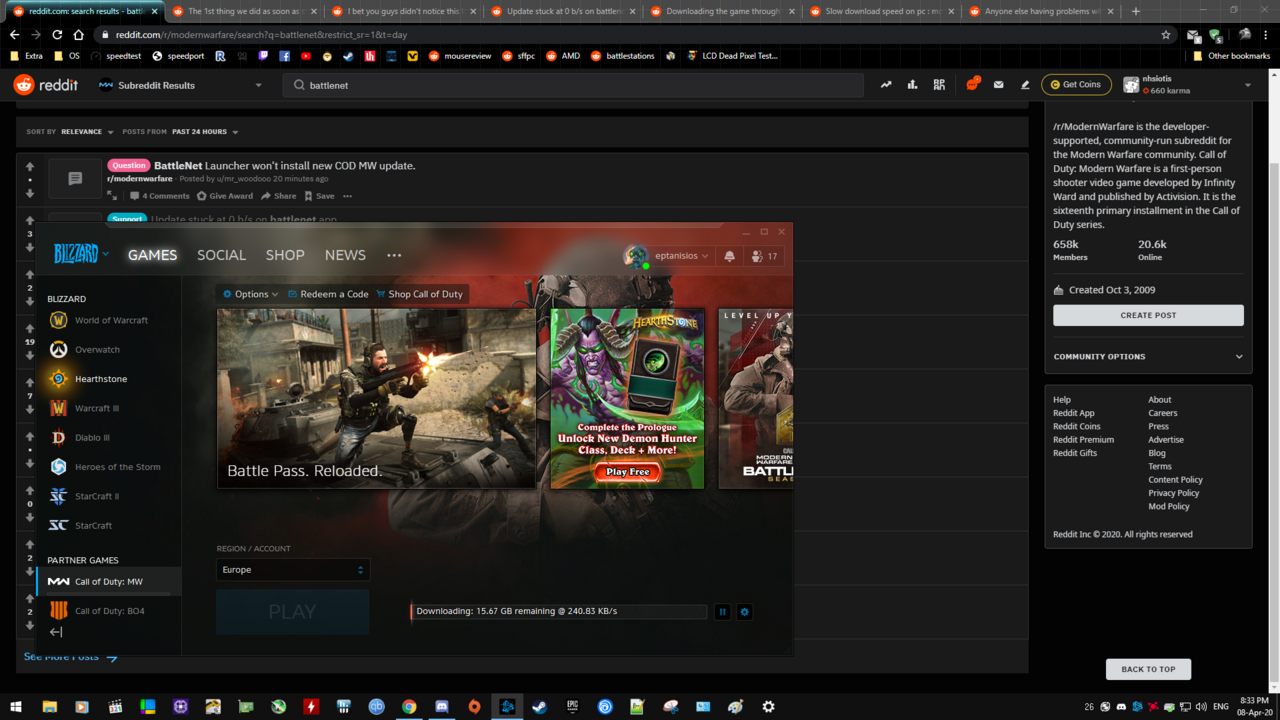Viewport: 1280px width, 720px height.
Task: Open Reddit All bar chart icon
Action: [x=912, y=85]
